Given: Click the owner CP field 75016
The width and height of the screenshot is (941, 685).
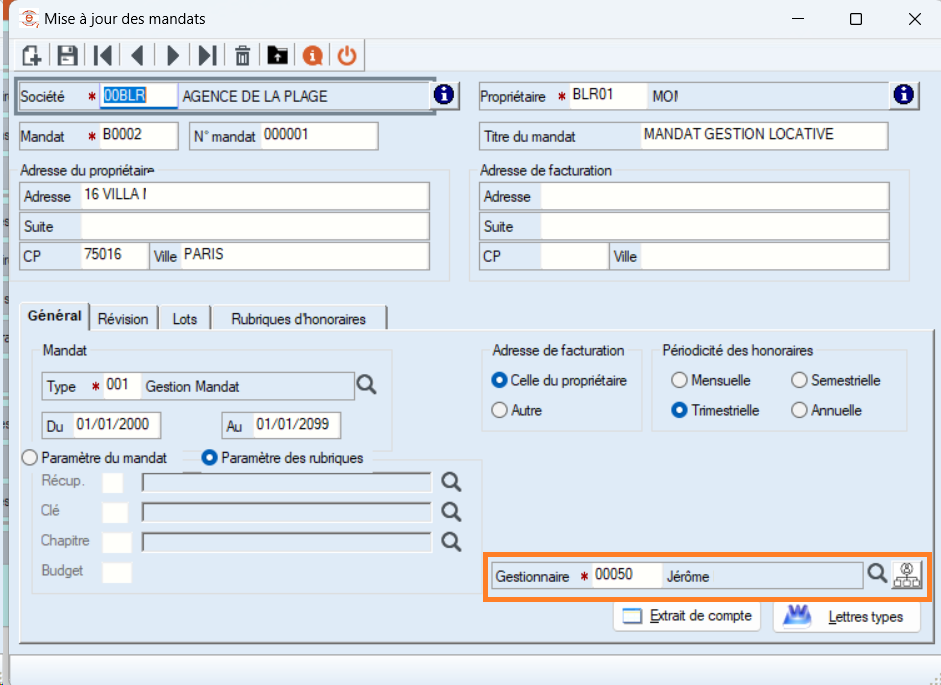Looking at the screenshot, I should click(115, 256).
